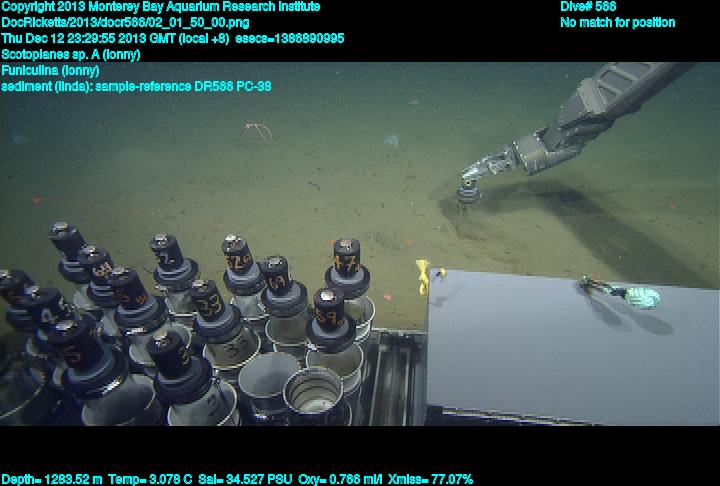Select the 'Funiculina (lonny)' annotation
The image size is (720, 486).
(50, 71)
